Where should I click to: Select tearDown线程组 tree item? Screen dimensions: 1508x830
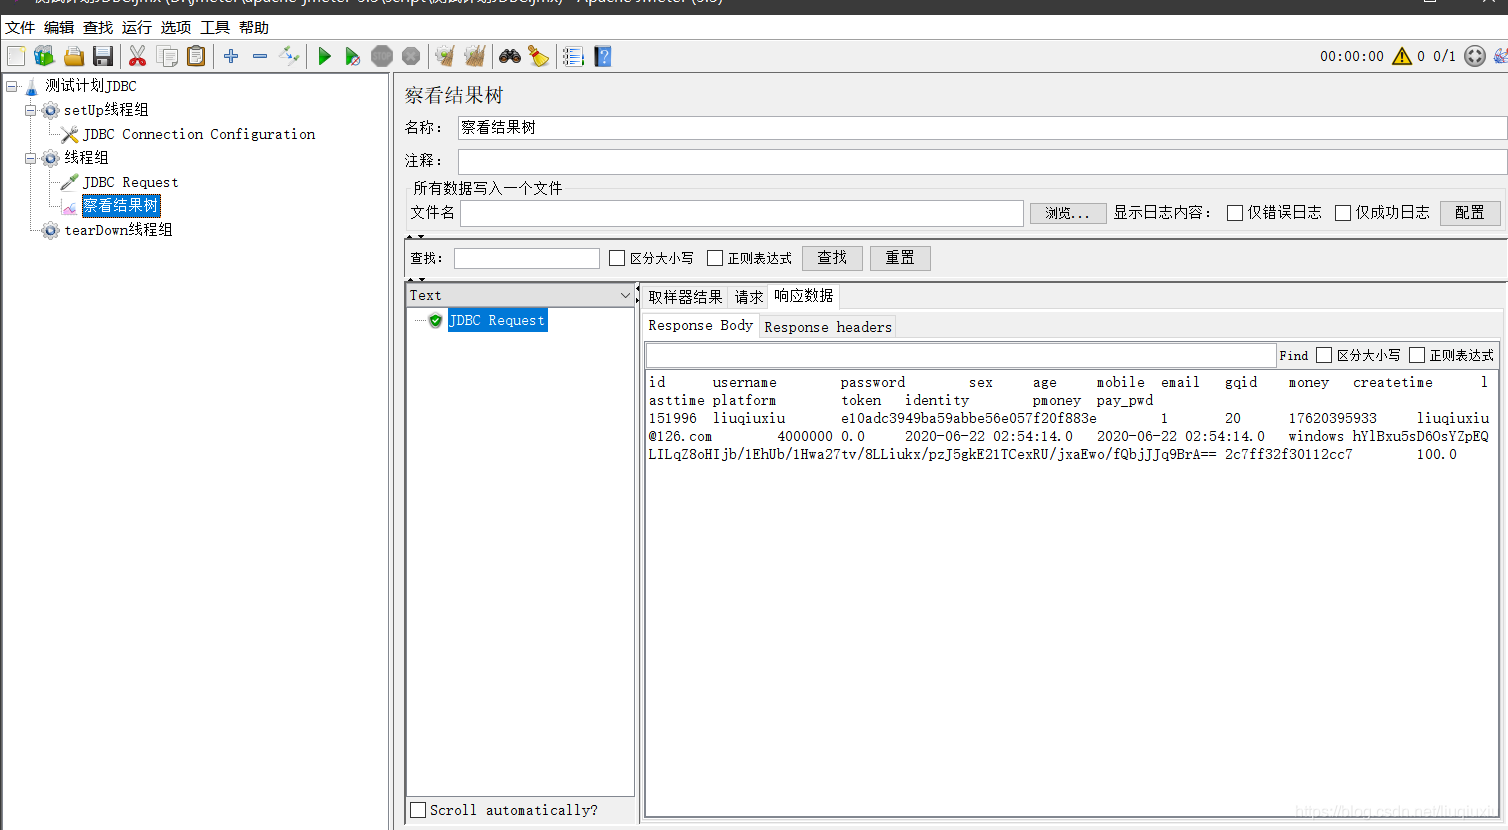(118, 230)
